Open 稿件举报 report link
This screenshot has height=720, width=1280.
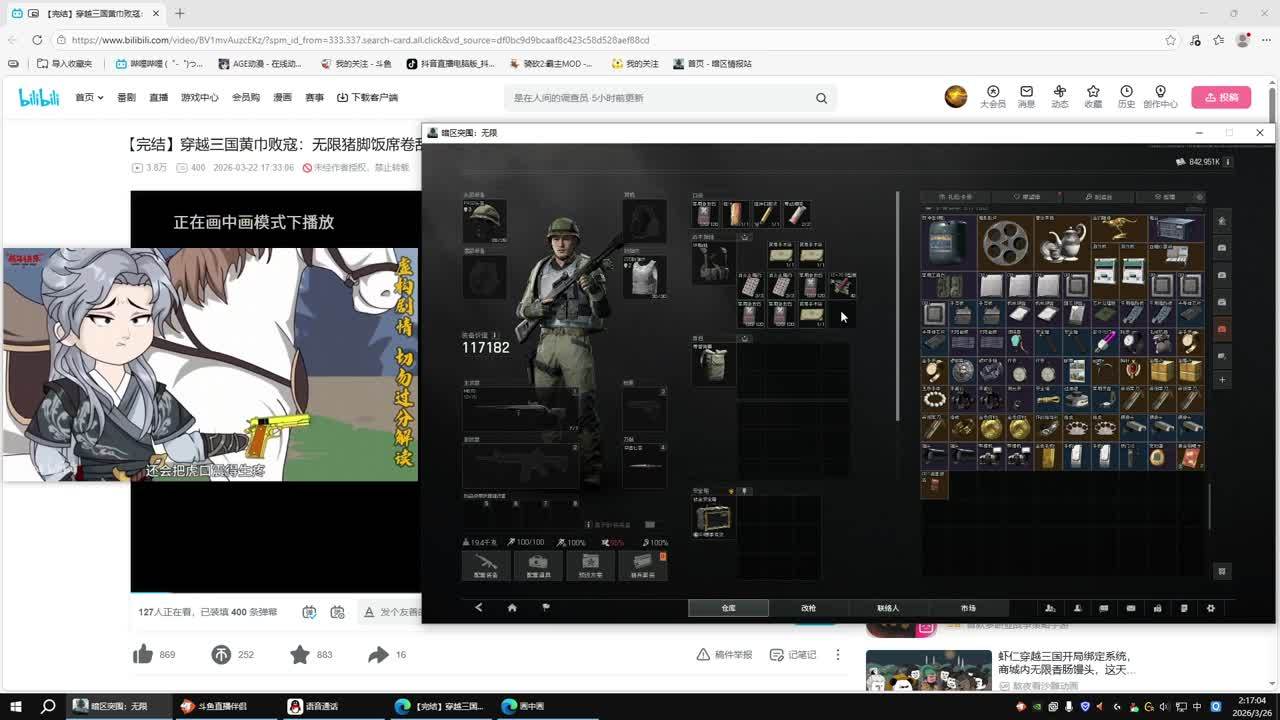click(x=724, y=655)
